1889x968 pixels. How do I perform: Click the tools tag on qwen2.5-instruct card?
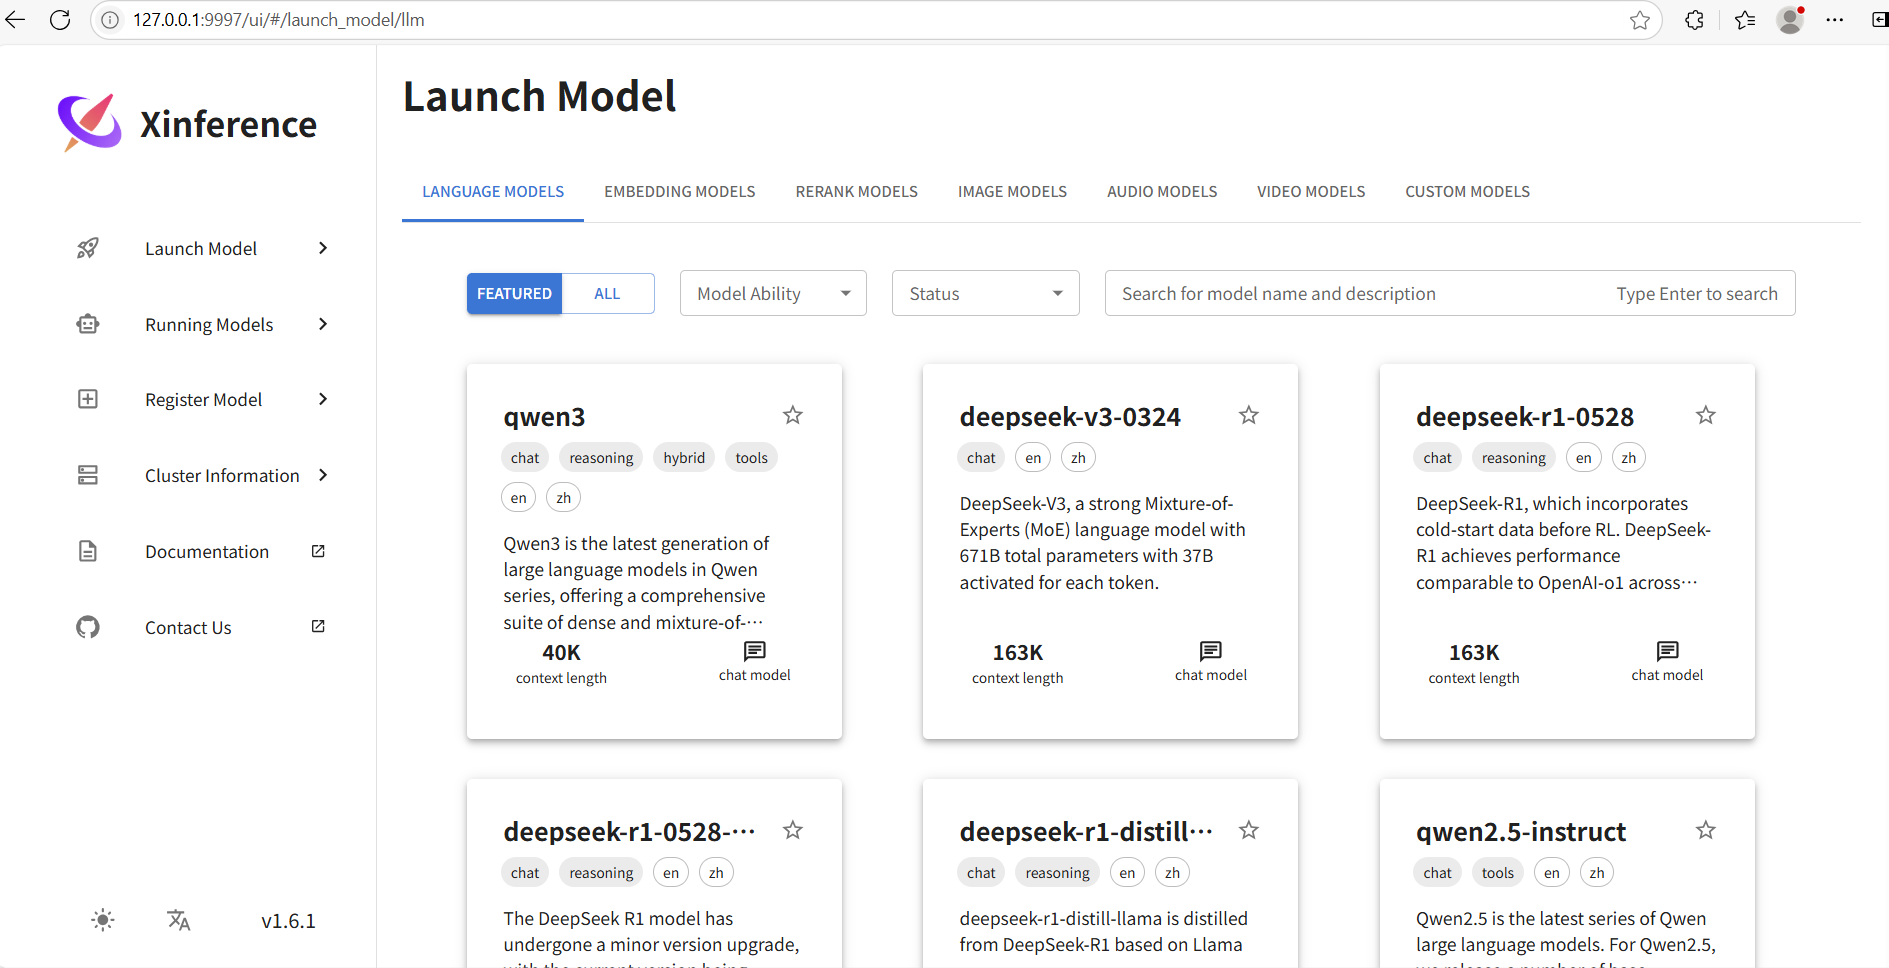(1497, 873)
